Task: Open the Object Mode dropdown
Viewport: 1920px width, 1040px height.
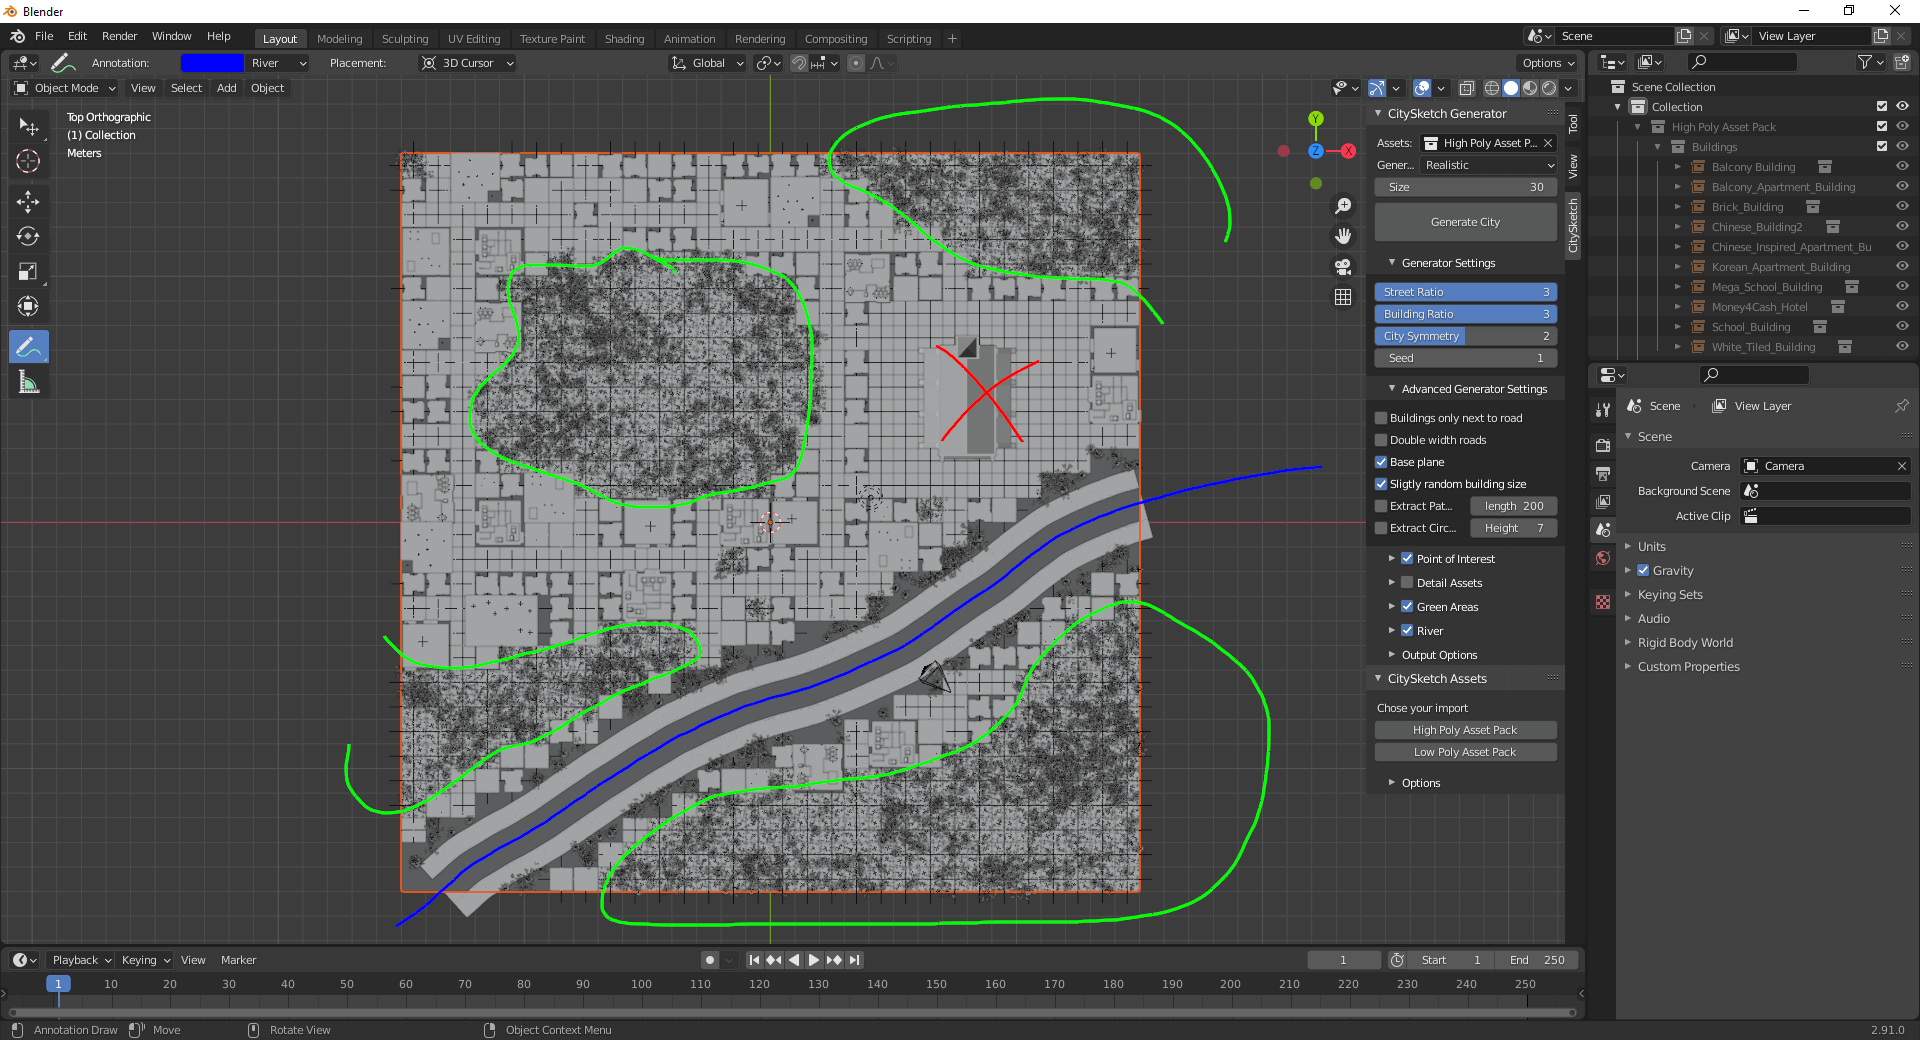Action: pyautogui.click(x=65, y=88)
